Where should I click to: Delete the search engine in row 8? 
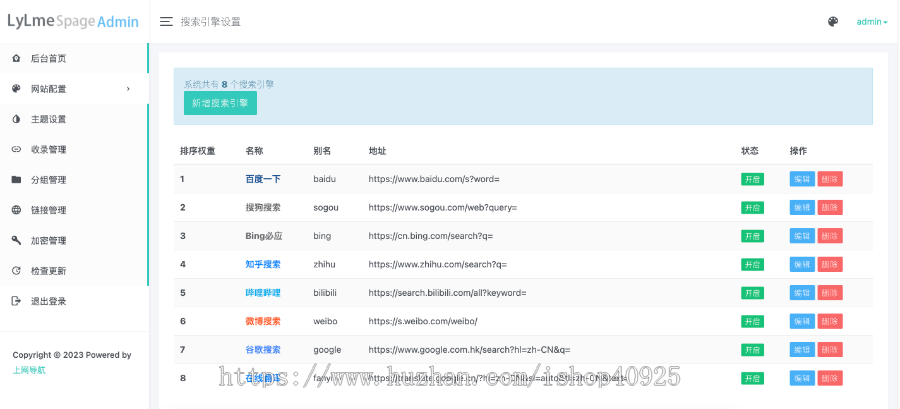tap(830, 378)
